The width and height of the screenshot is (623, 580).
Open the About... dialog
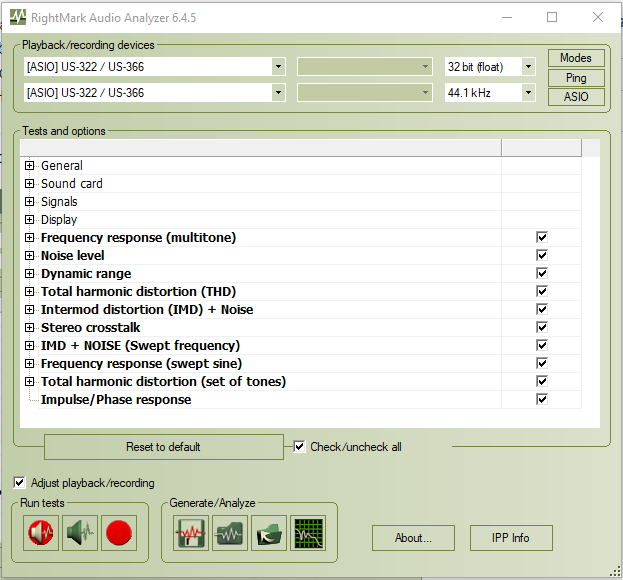pos(413,538)
